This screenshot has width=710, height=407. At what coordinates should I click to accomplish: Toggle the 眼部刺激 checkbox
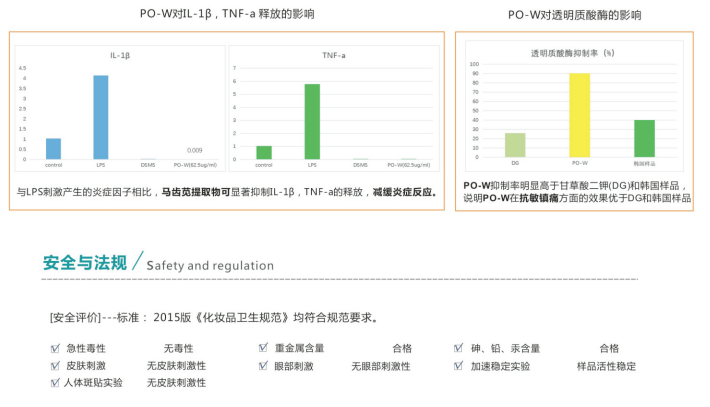coord(263,366)
